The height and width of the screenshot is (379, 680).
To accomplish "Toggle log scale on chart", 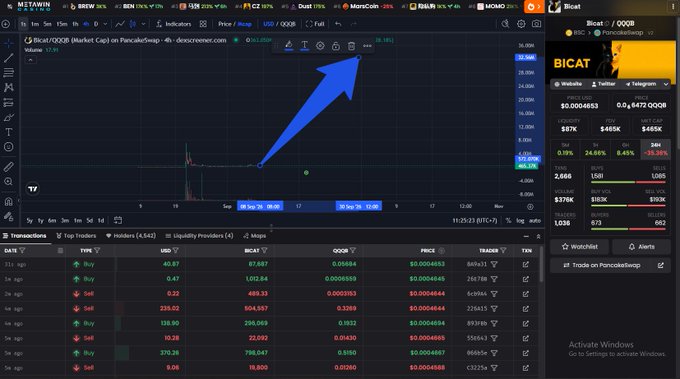I will 520,220.
